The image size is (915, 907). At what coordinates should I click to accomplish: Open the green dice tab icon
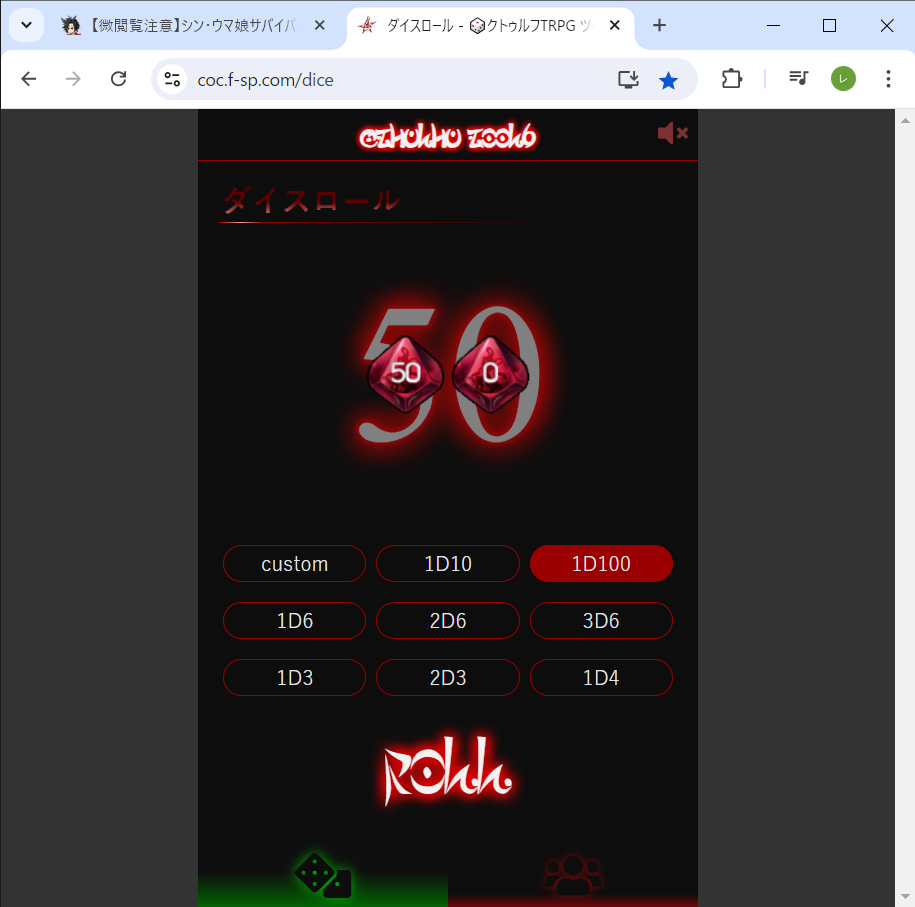323,875
